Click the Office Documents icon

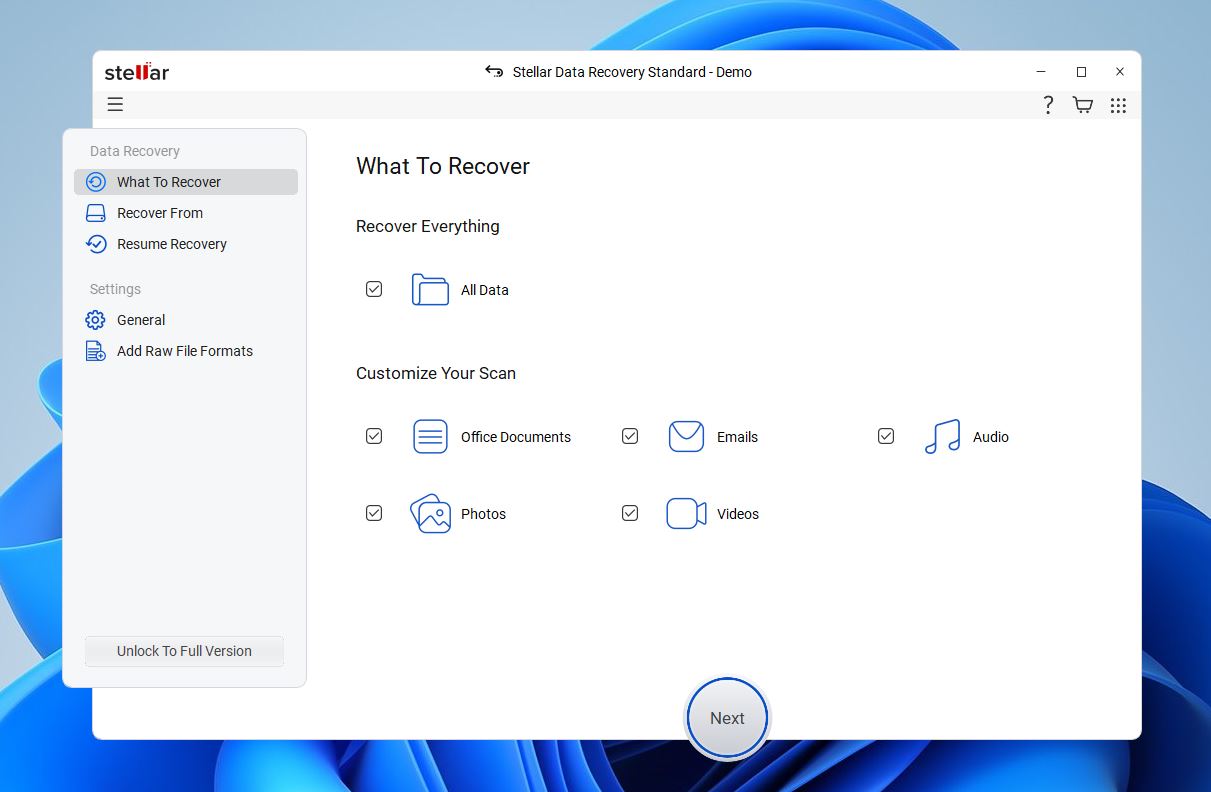[x=430, y=437]
